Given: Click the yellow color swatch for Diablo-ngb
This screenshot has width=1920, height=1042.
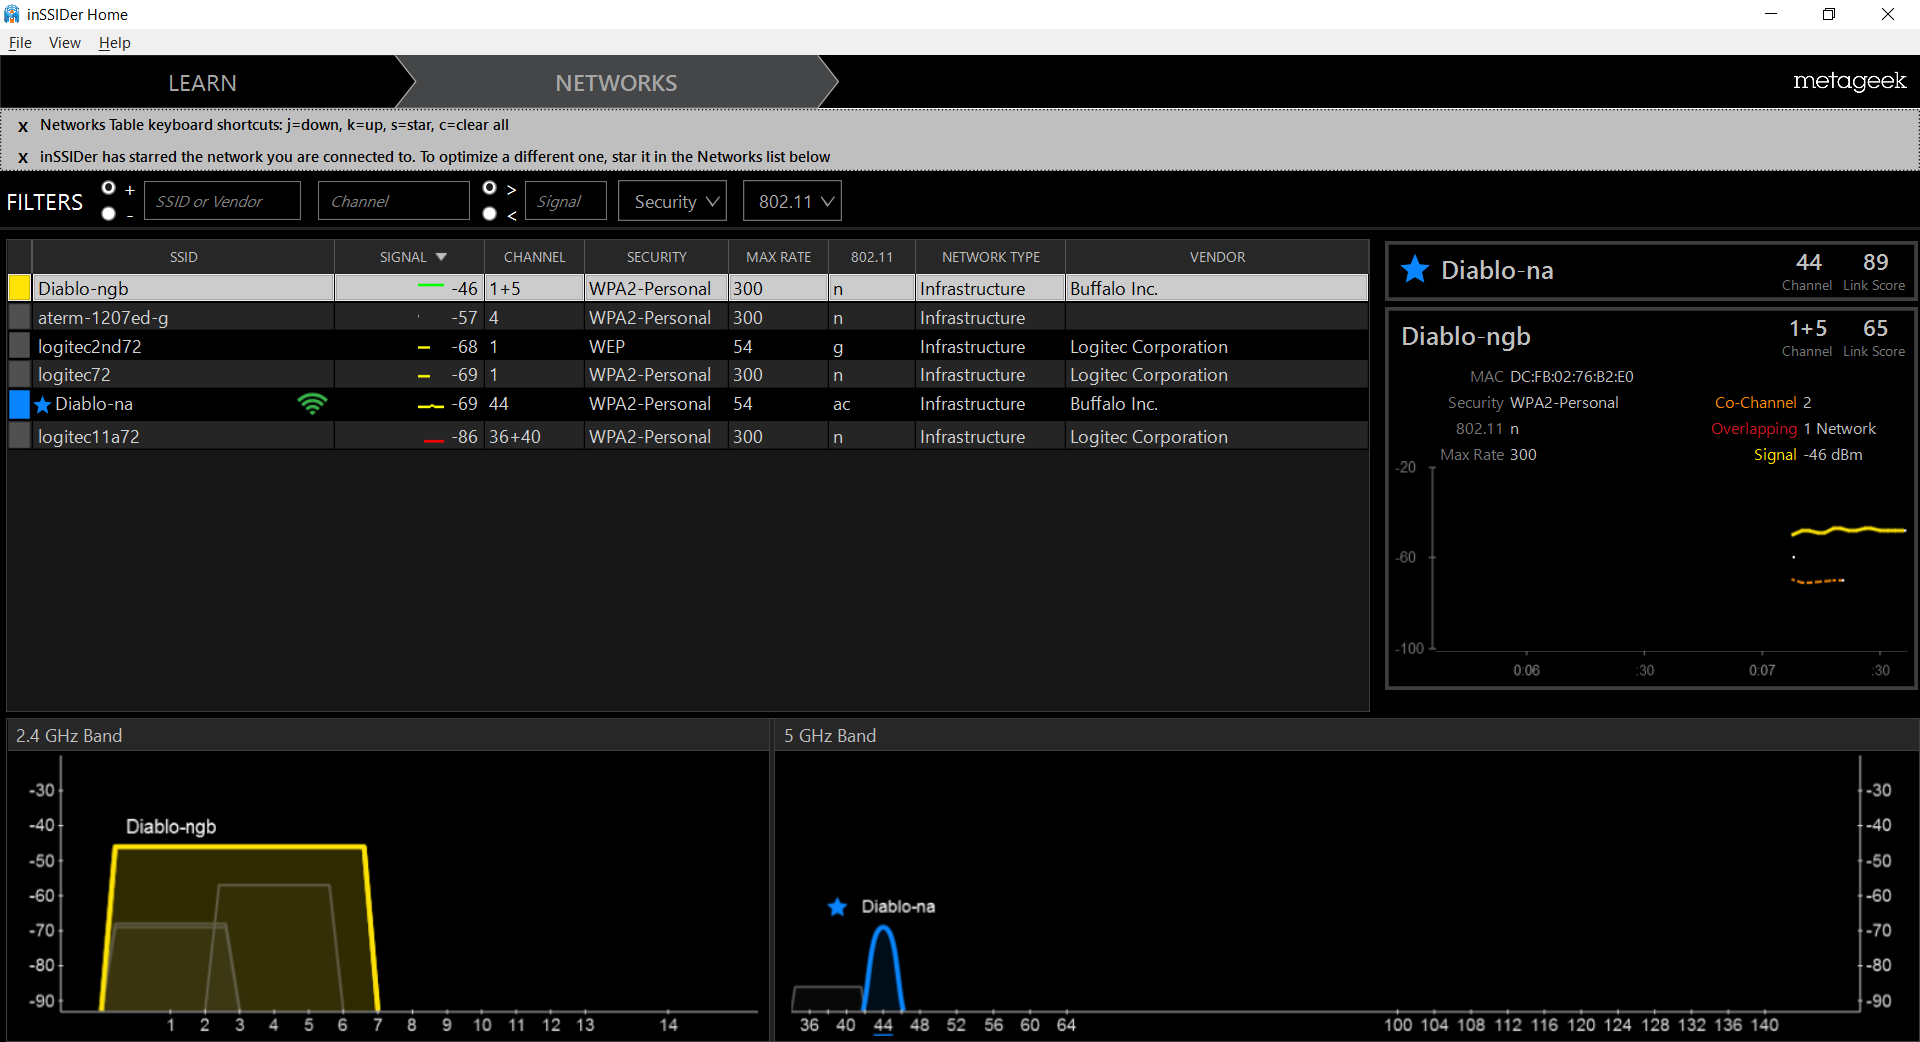Looking at the screenshot, I should click(x=20, y=288).
